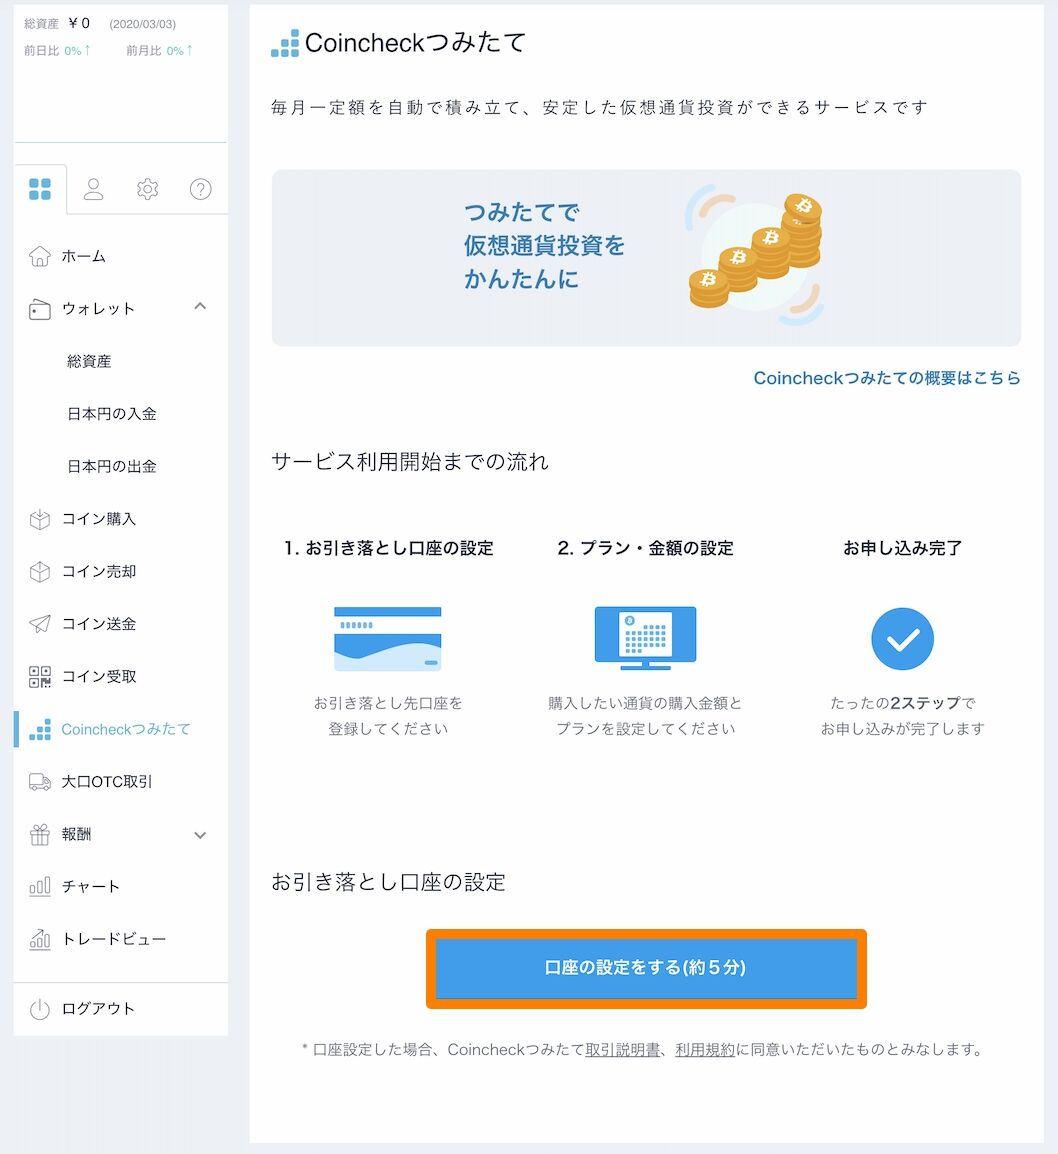Collapse the ウォレット menu chevron
Viewport: 1058px width, 1154px height.
point(200,306)
